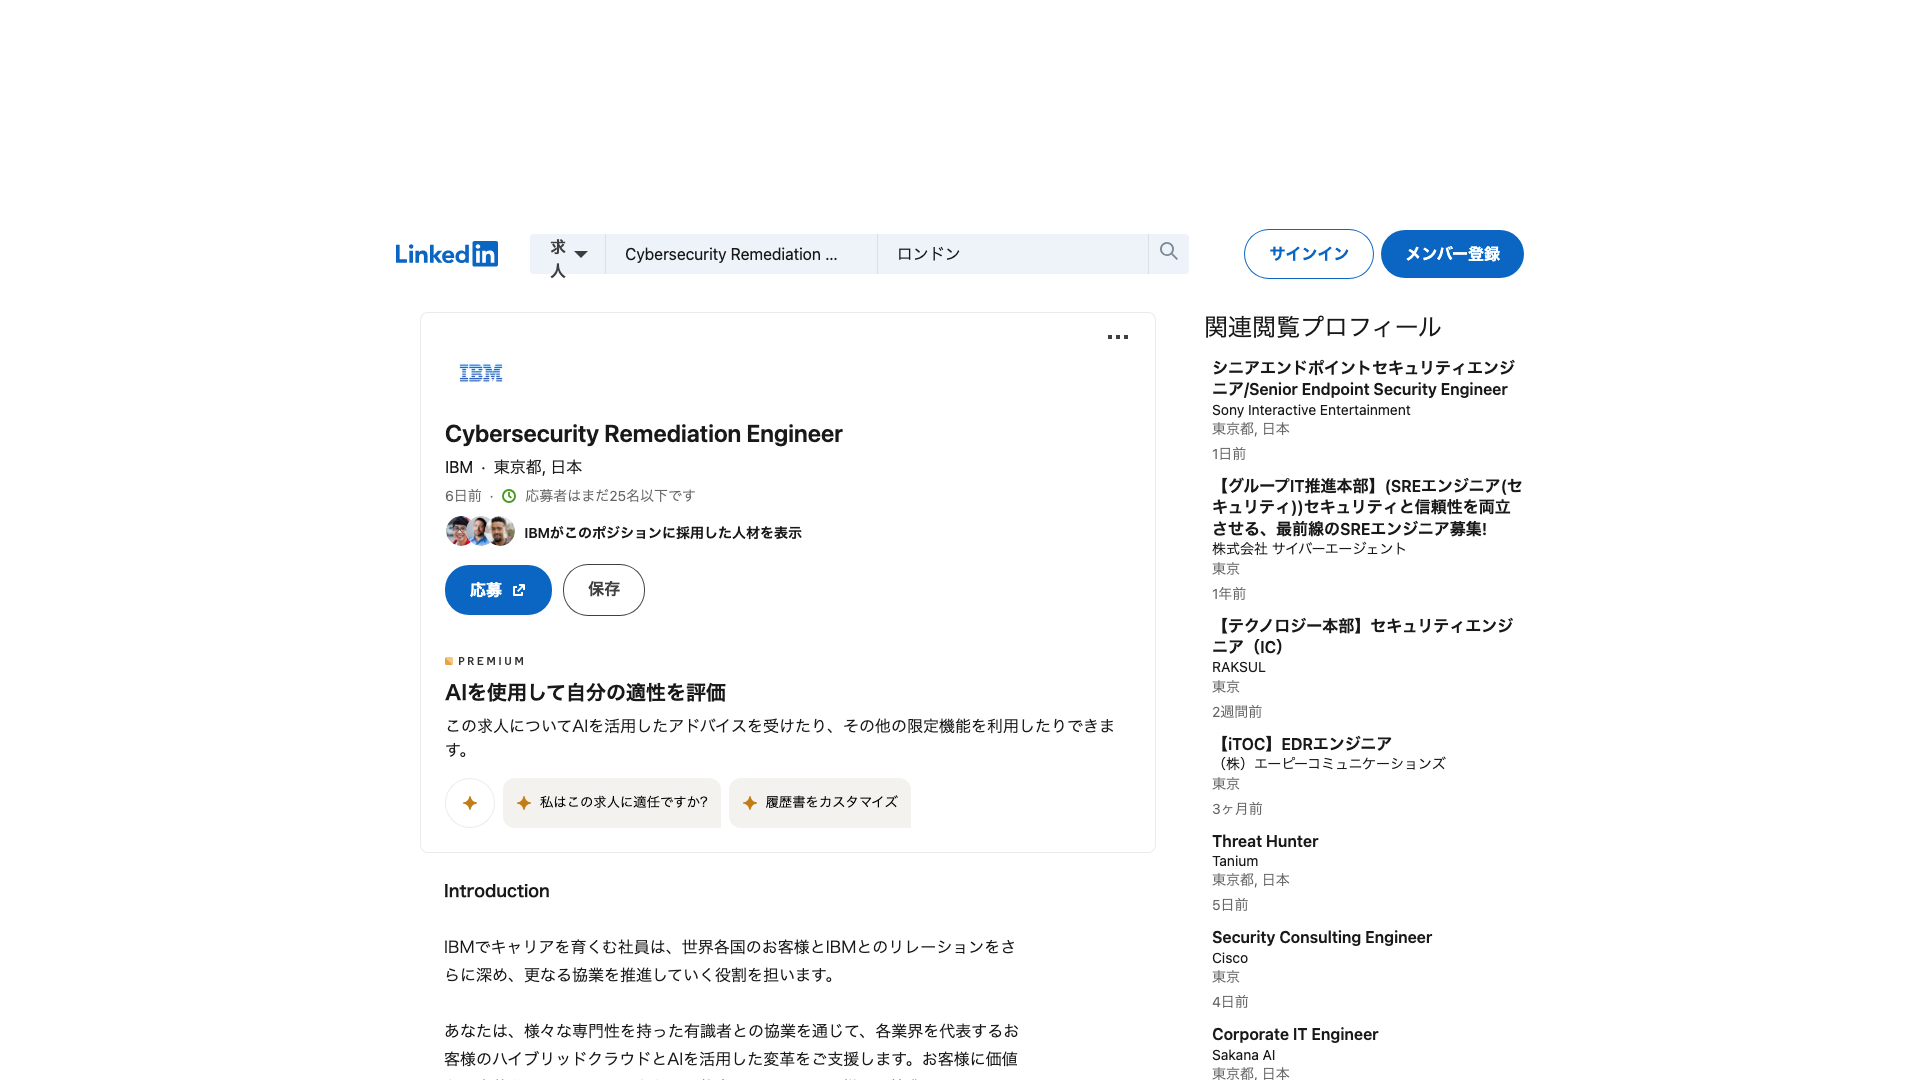Open Senior Endpoint Security Engineer listing
Screen dimensions: 1920x1080
pyautogui.click(x=1364, y=379)
